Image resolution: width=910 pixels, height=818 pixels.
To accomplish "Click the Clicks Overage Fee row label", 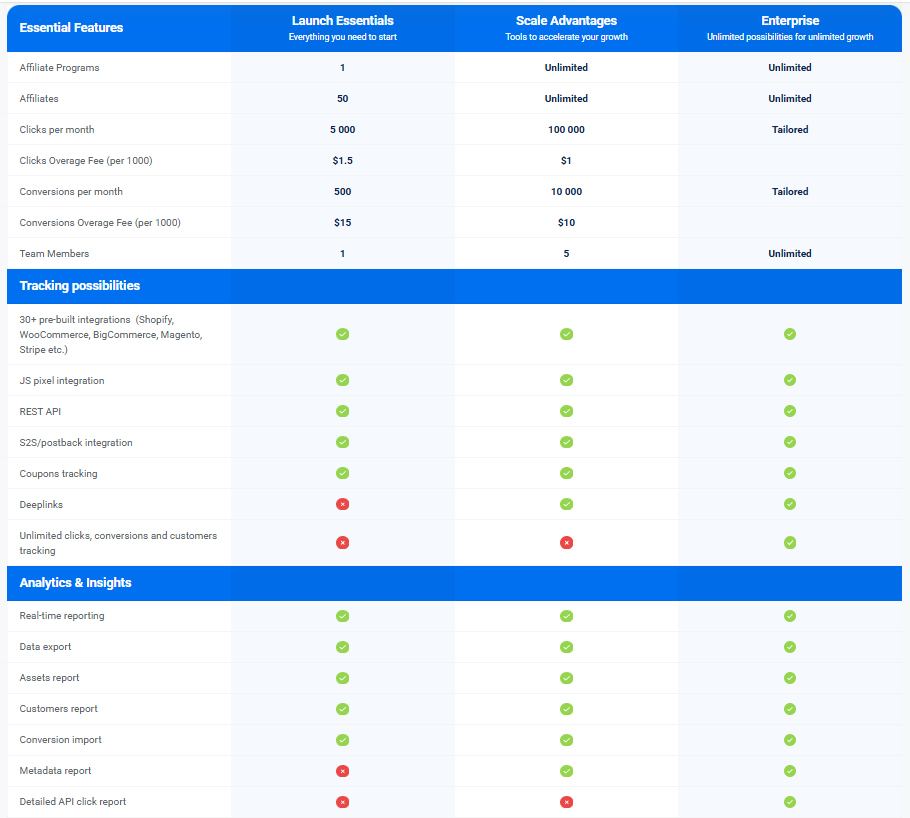I will click(x=86, y=161).
